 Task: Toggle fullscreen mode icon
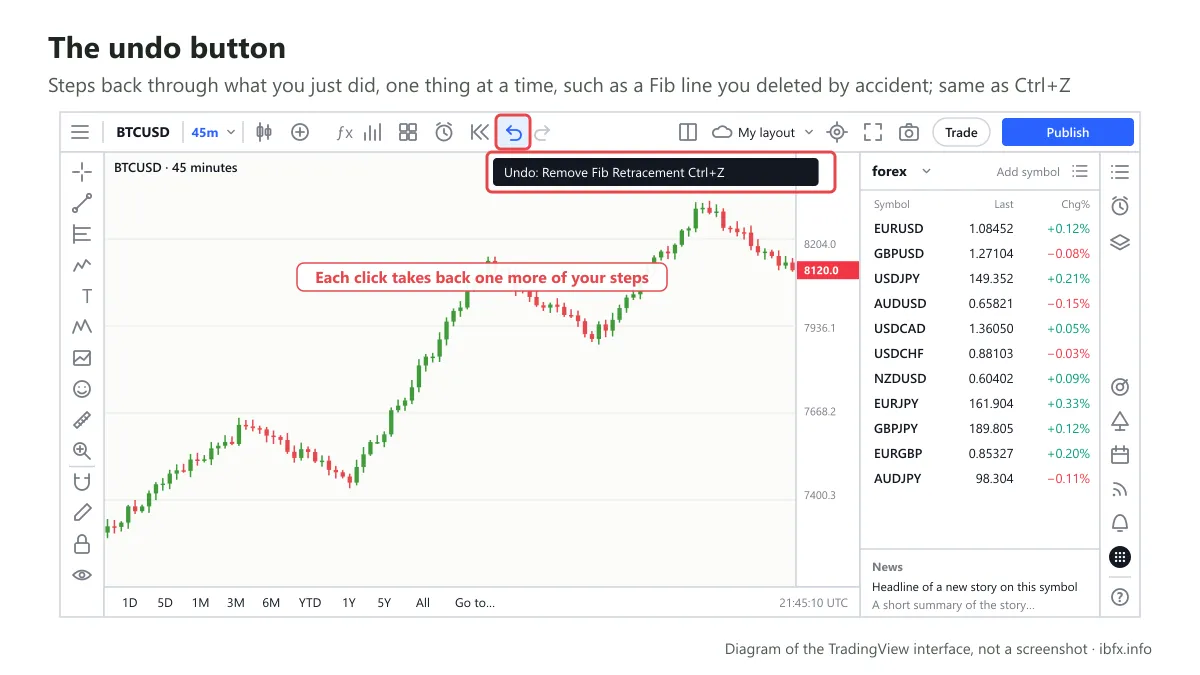tap(873, 132)
